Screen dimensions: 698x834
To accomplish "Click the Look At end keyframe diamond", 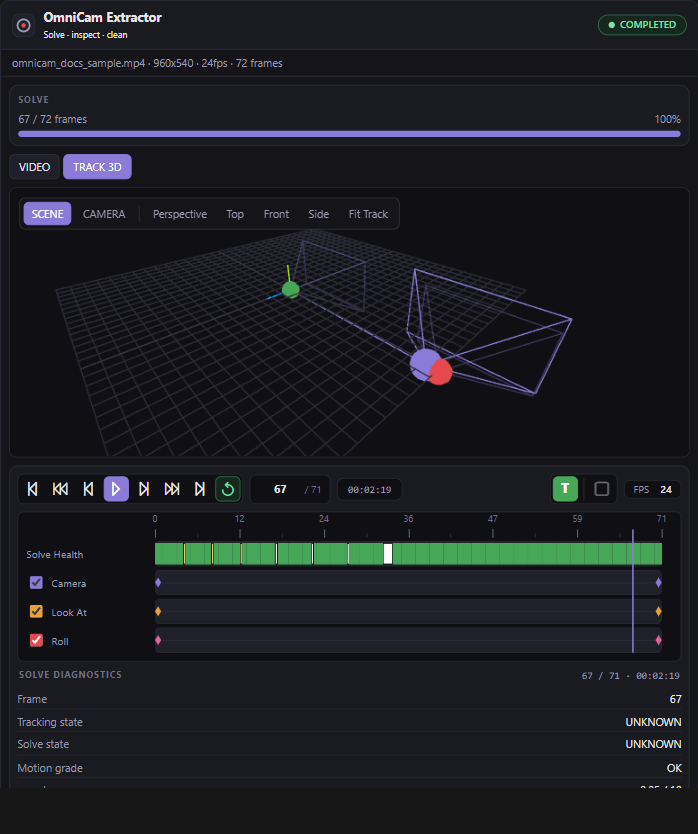I will [659, 611].
